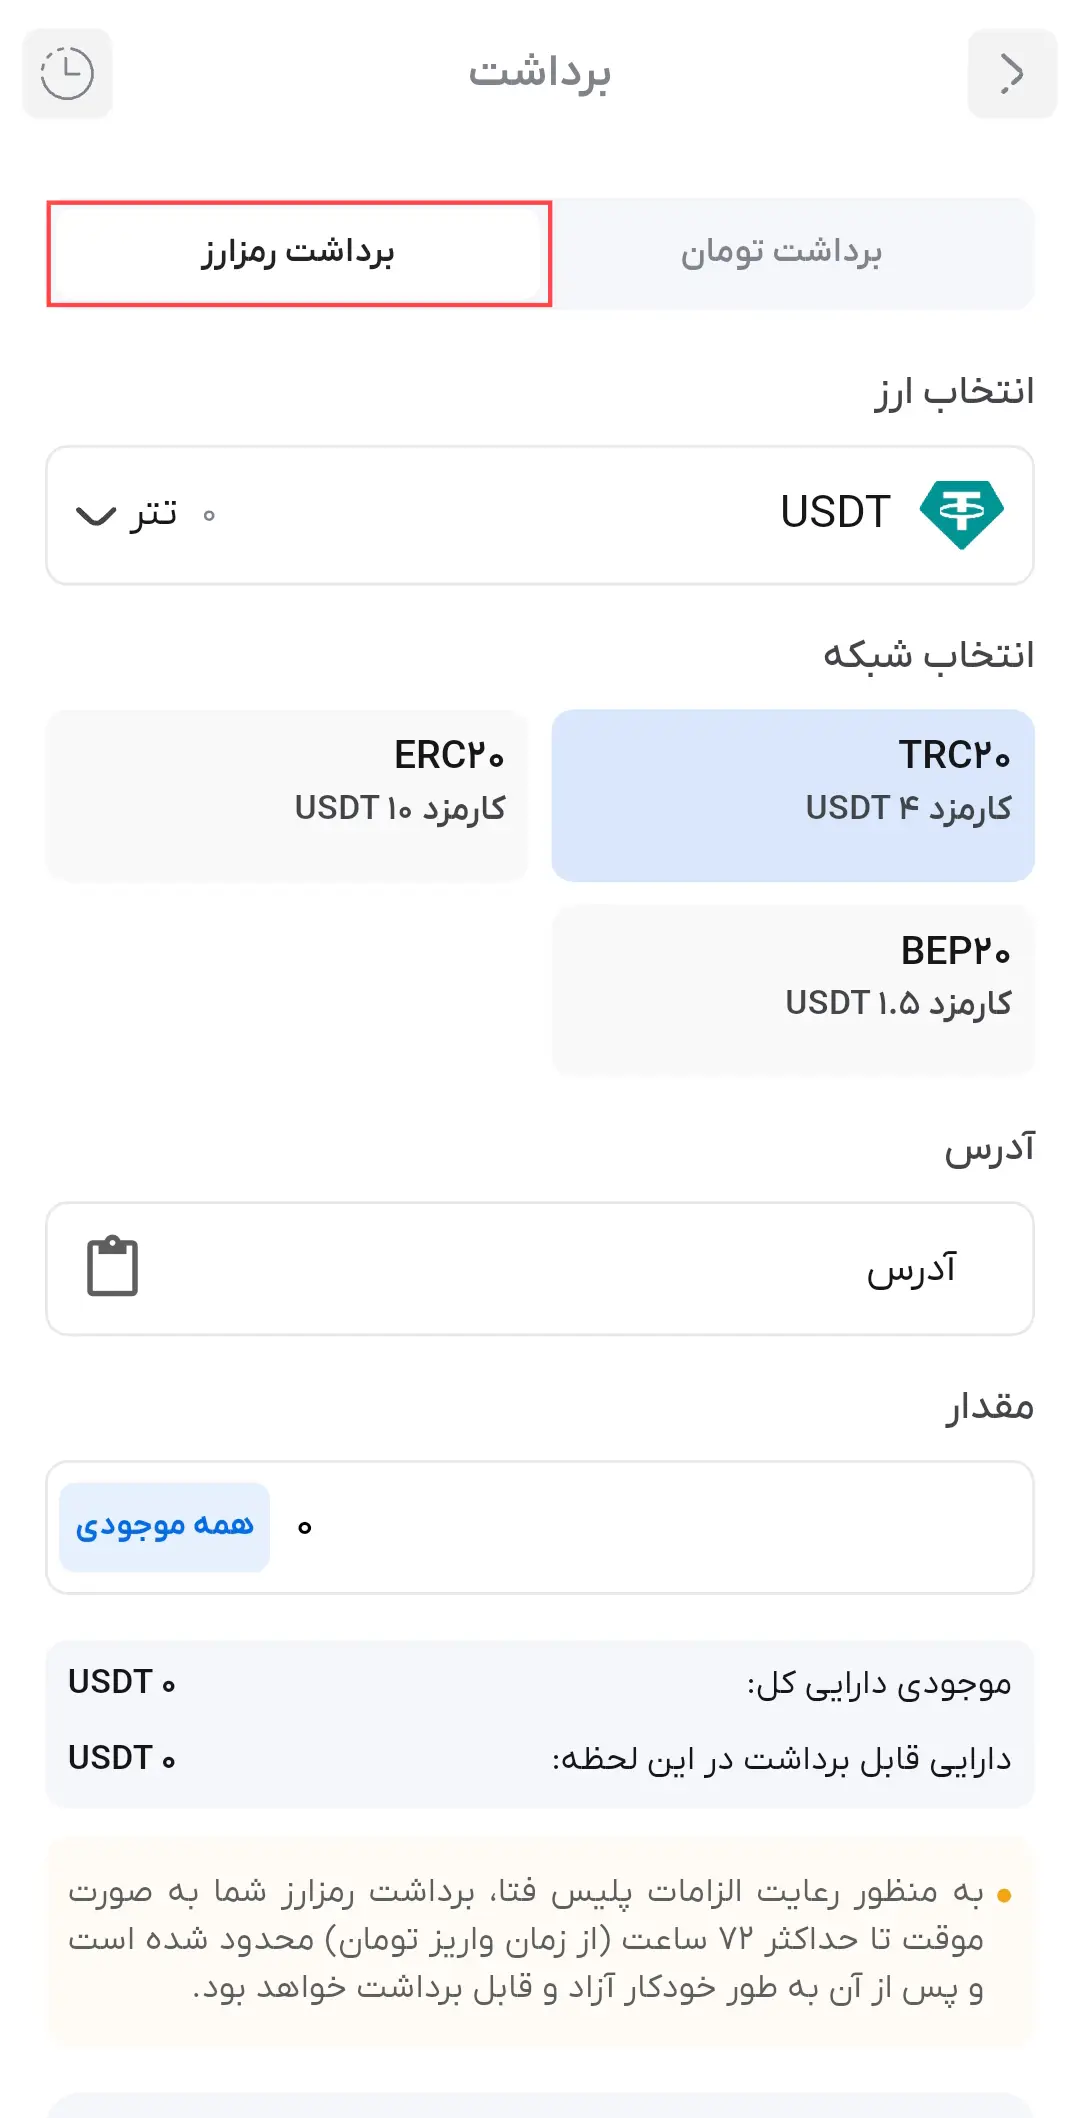Image resolution: width=1080 pixels, height=2118 pixels.
Task: Select the TRC20 network option
Action: click(793, 795)
